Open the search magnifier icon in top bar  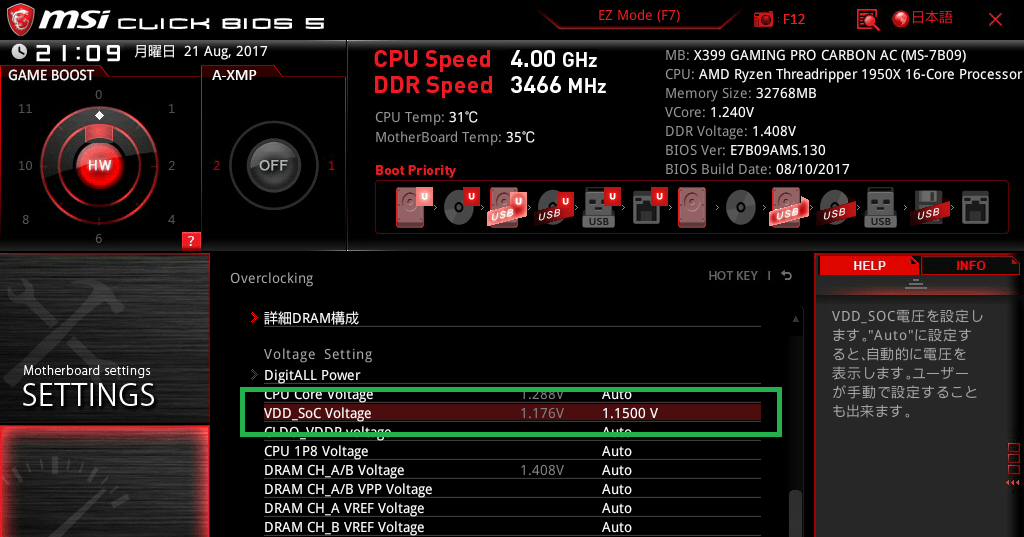(x=867, y=20)
